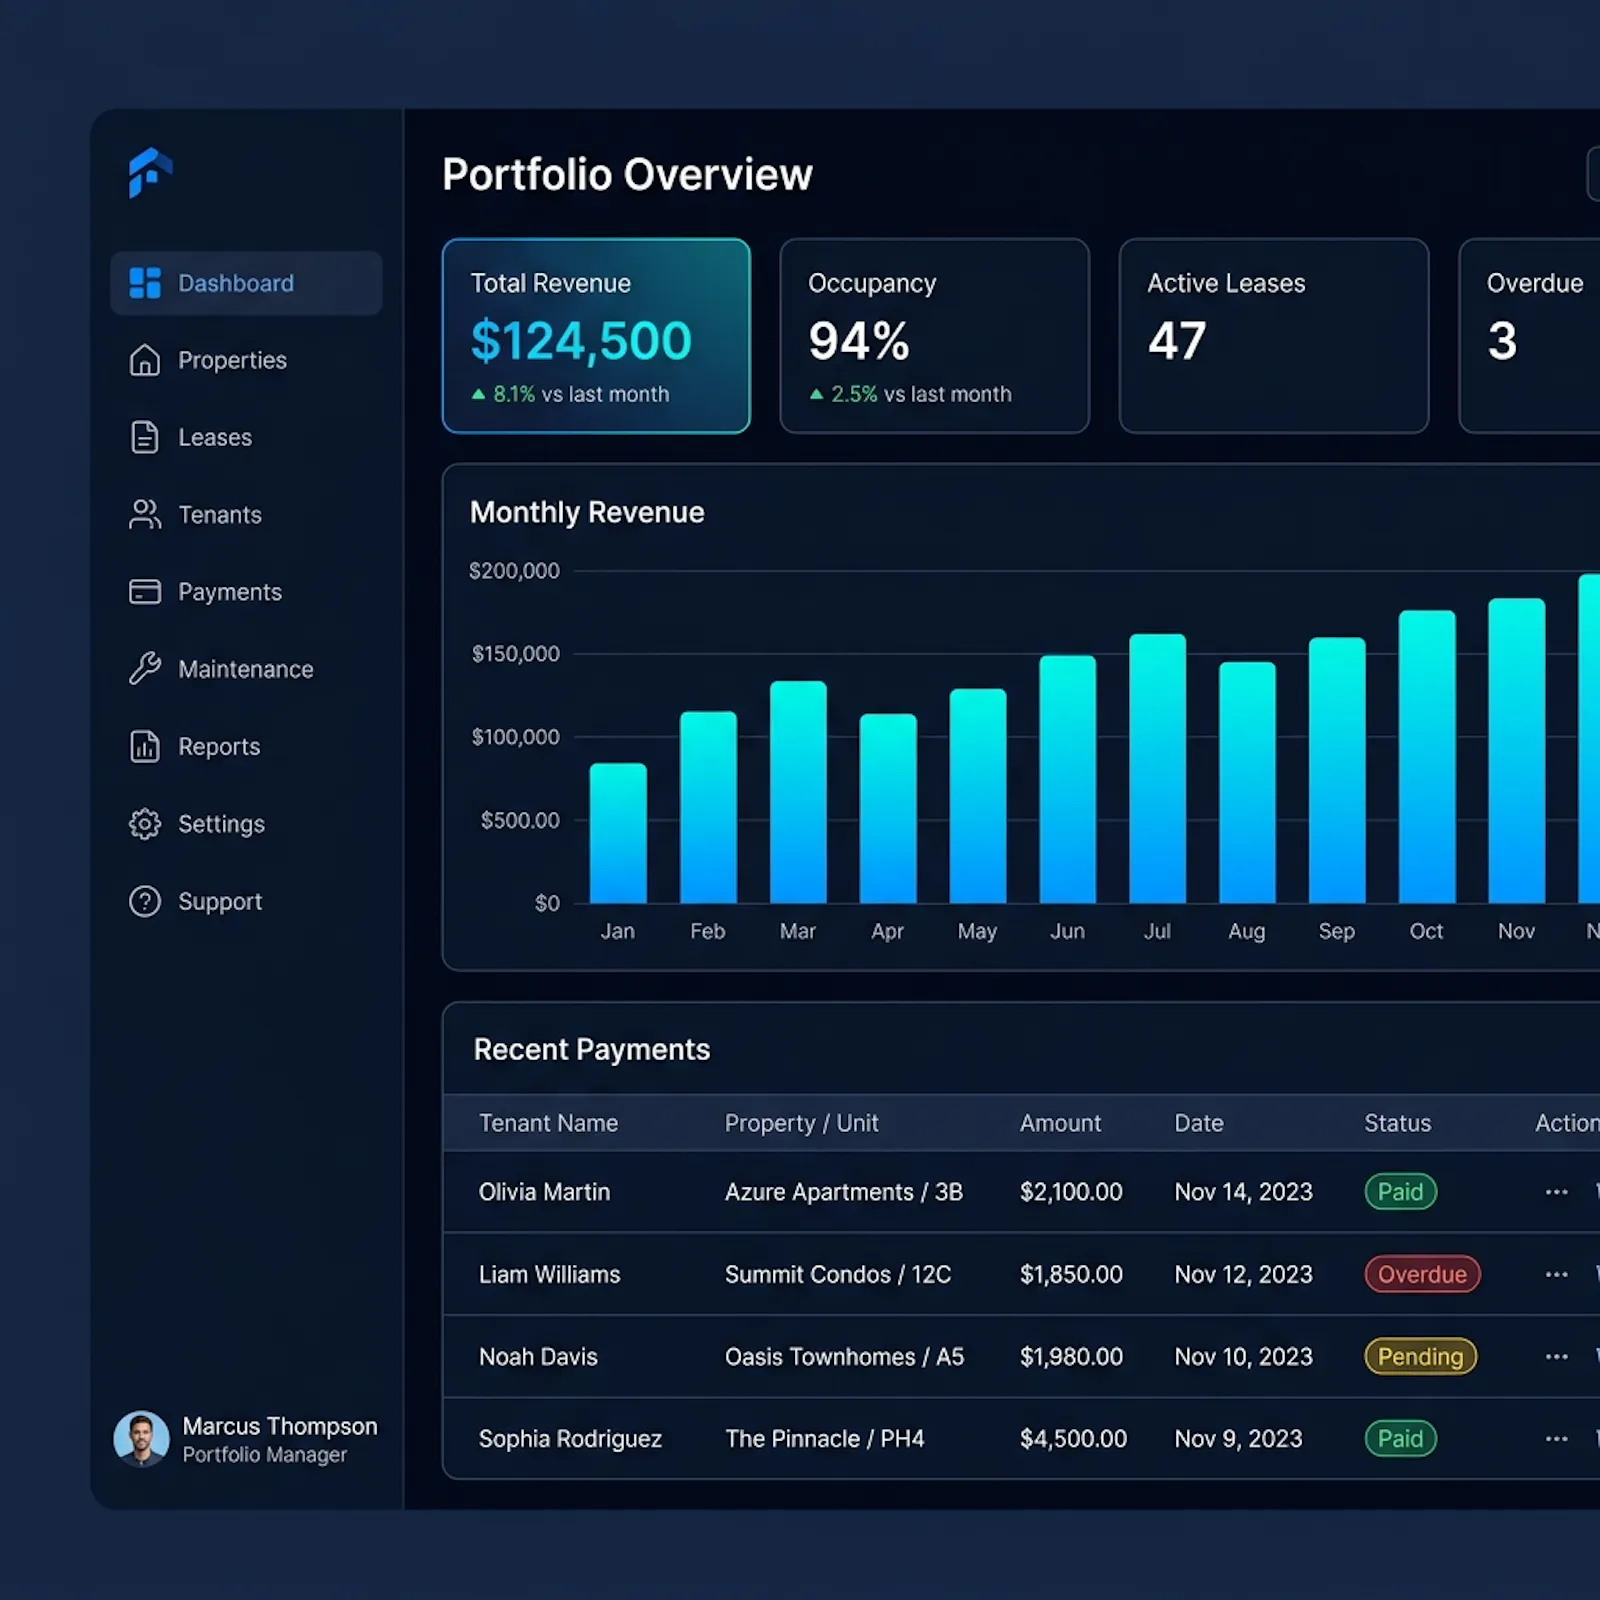
Task: Click Azure Apartments / 3B cell
Action: (x=844, y=1192)
